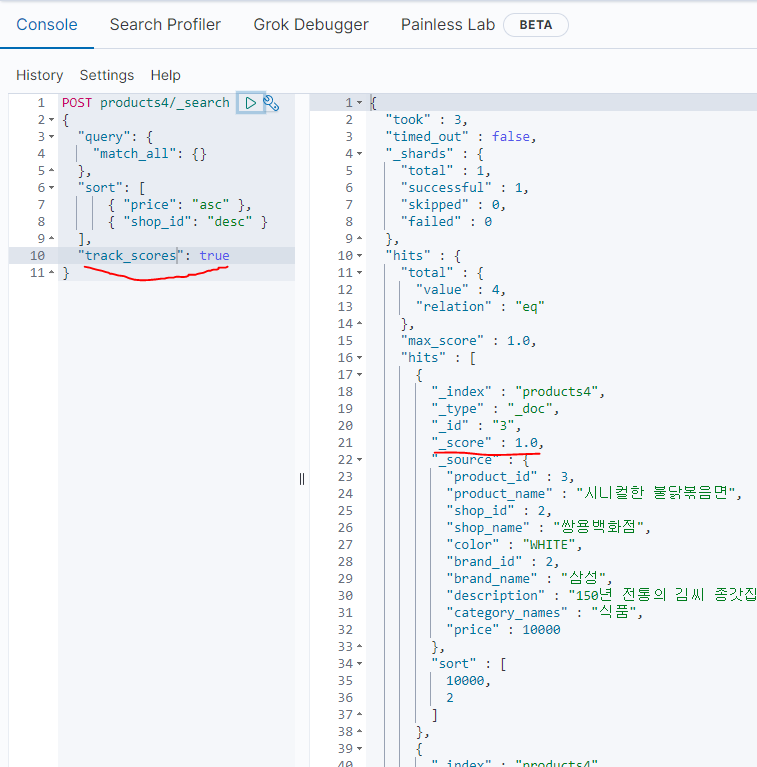Viewport: 757px width, 767px height.
Task: Click the send request play icon
Action: (251, 103)
